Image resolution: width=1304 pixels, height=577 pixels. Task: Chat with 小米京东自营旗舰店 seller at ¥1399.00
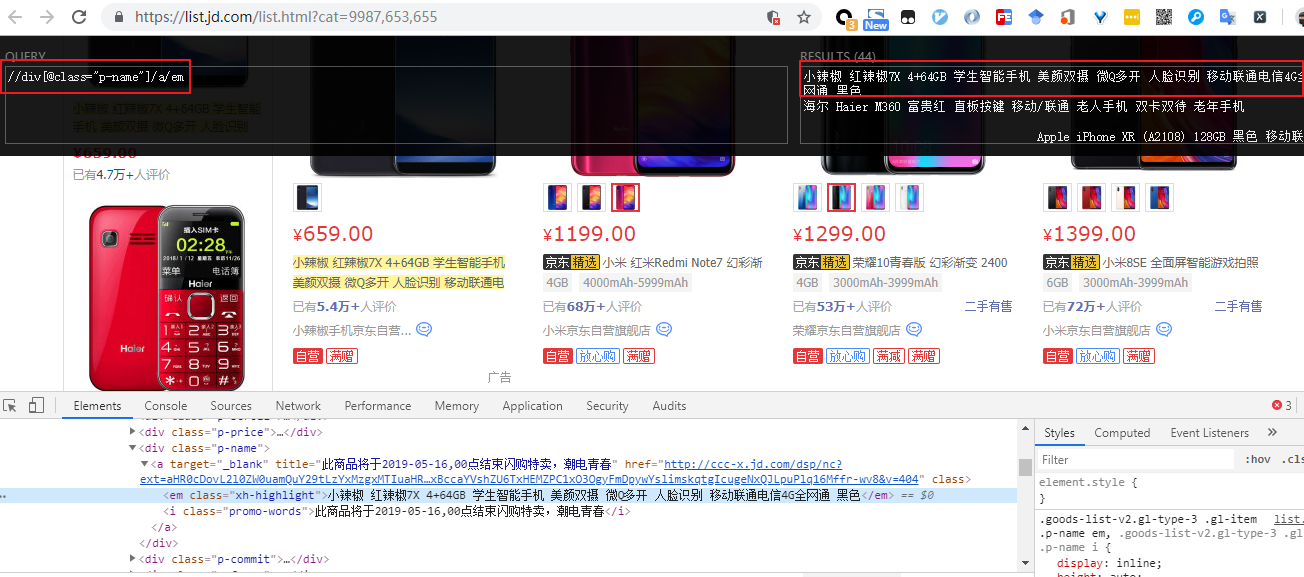click(1164, 329)
